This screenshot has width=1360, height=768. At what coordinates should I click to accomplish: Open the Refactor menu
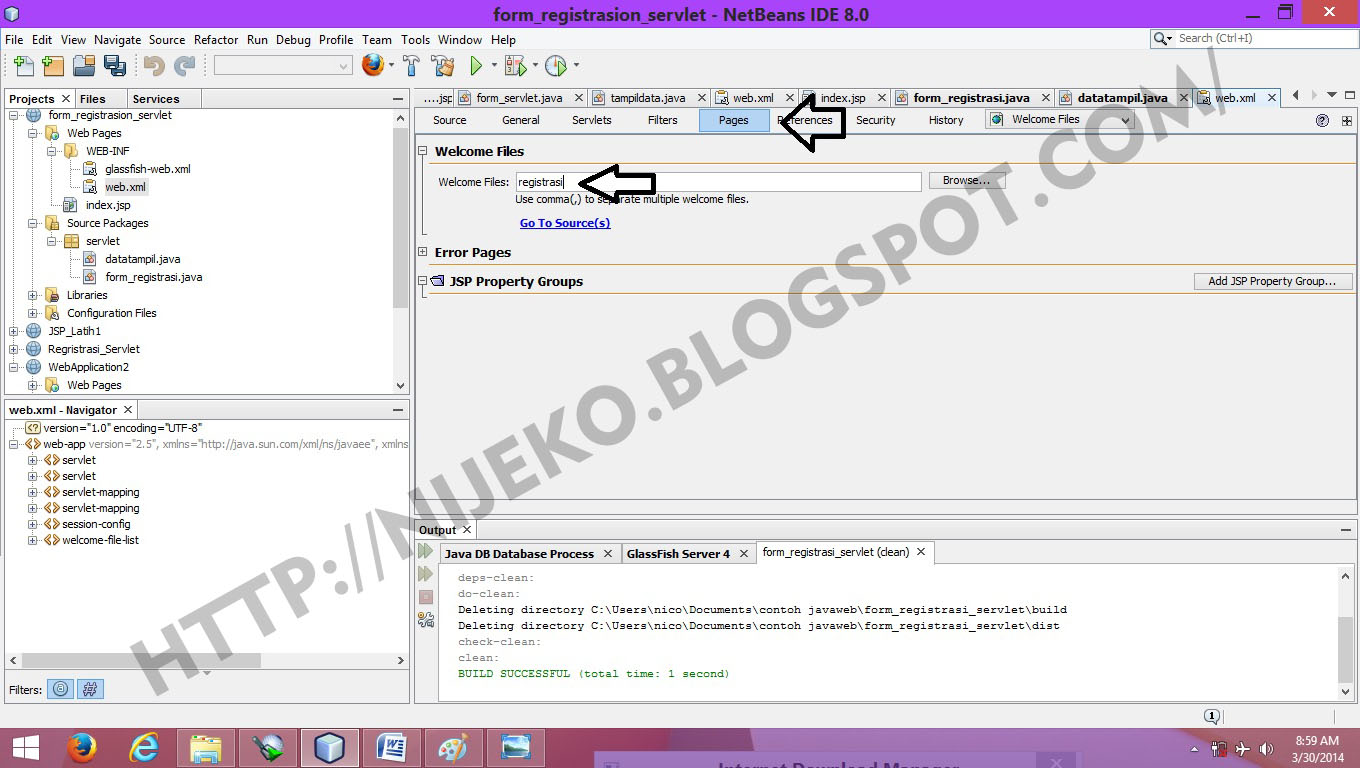point(216,40)
